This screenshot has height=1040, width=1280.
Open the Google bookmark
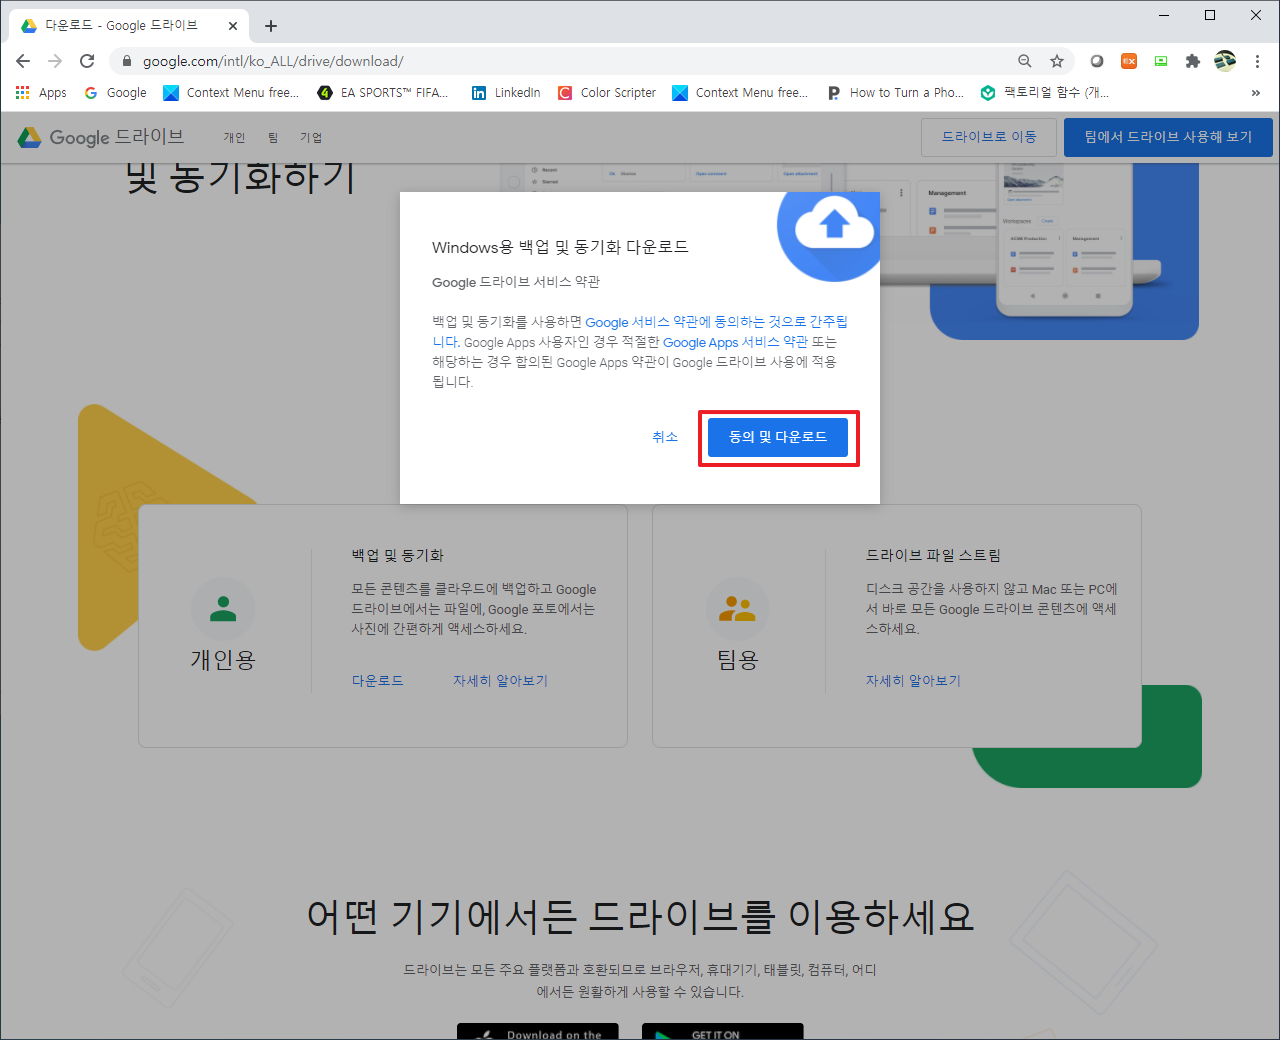point(115,93)
